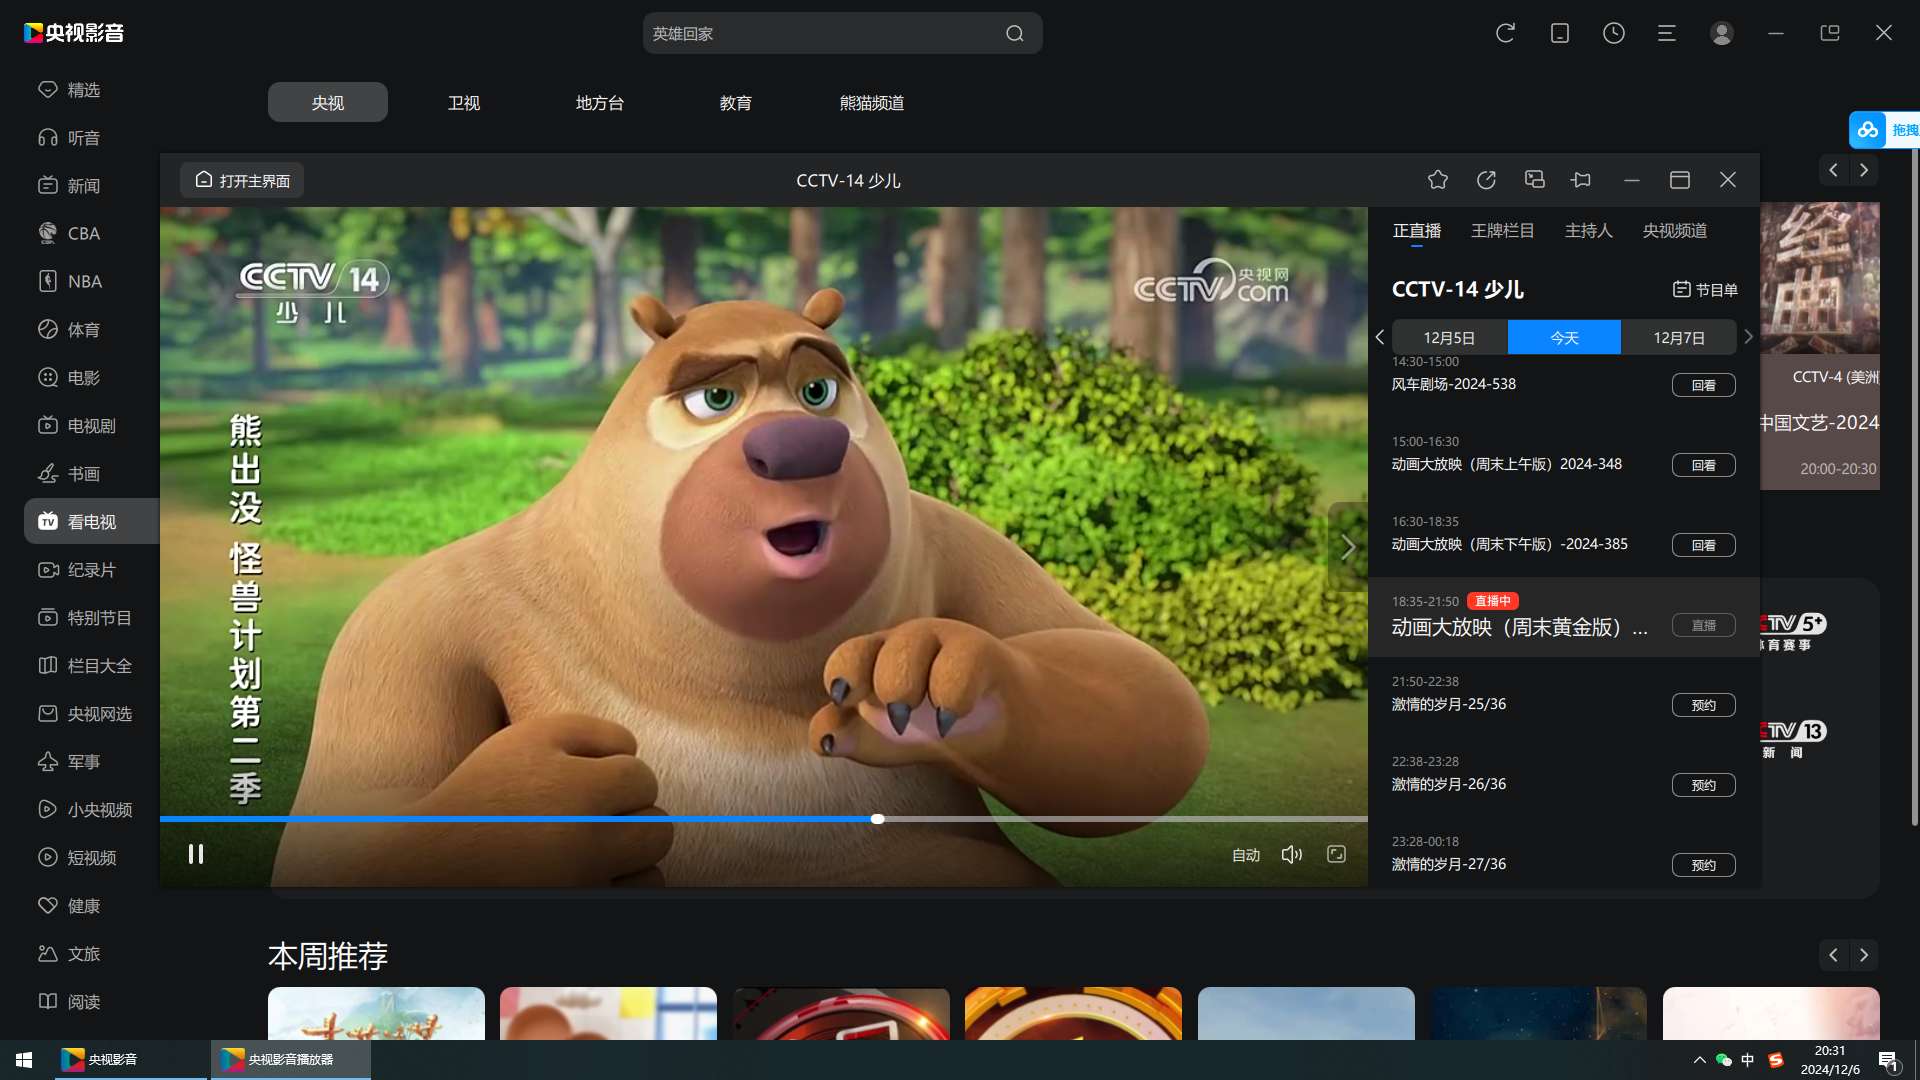1920x1080 pixels.
Task: Click the search magnifier icon
Action: 1014,34
